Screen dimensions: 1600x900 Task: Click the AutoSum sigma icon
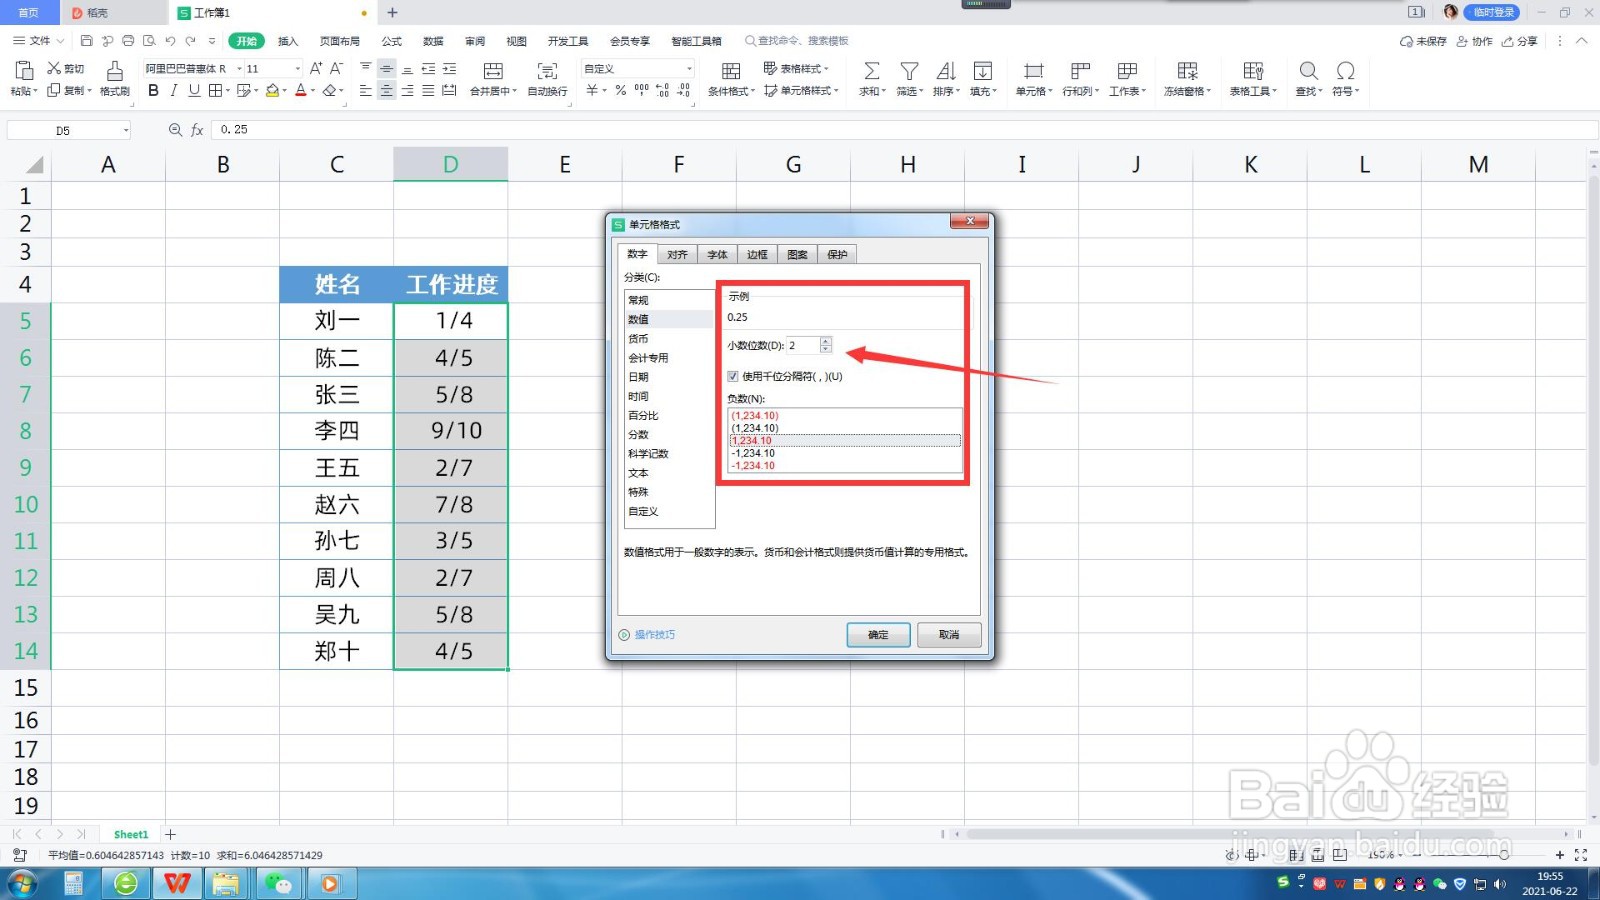click(872, 71)
